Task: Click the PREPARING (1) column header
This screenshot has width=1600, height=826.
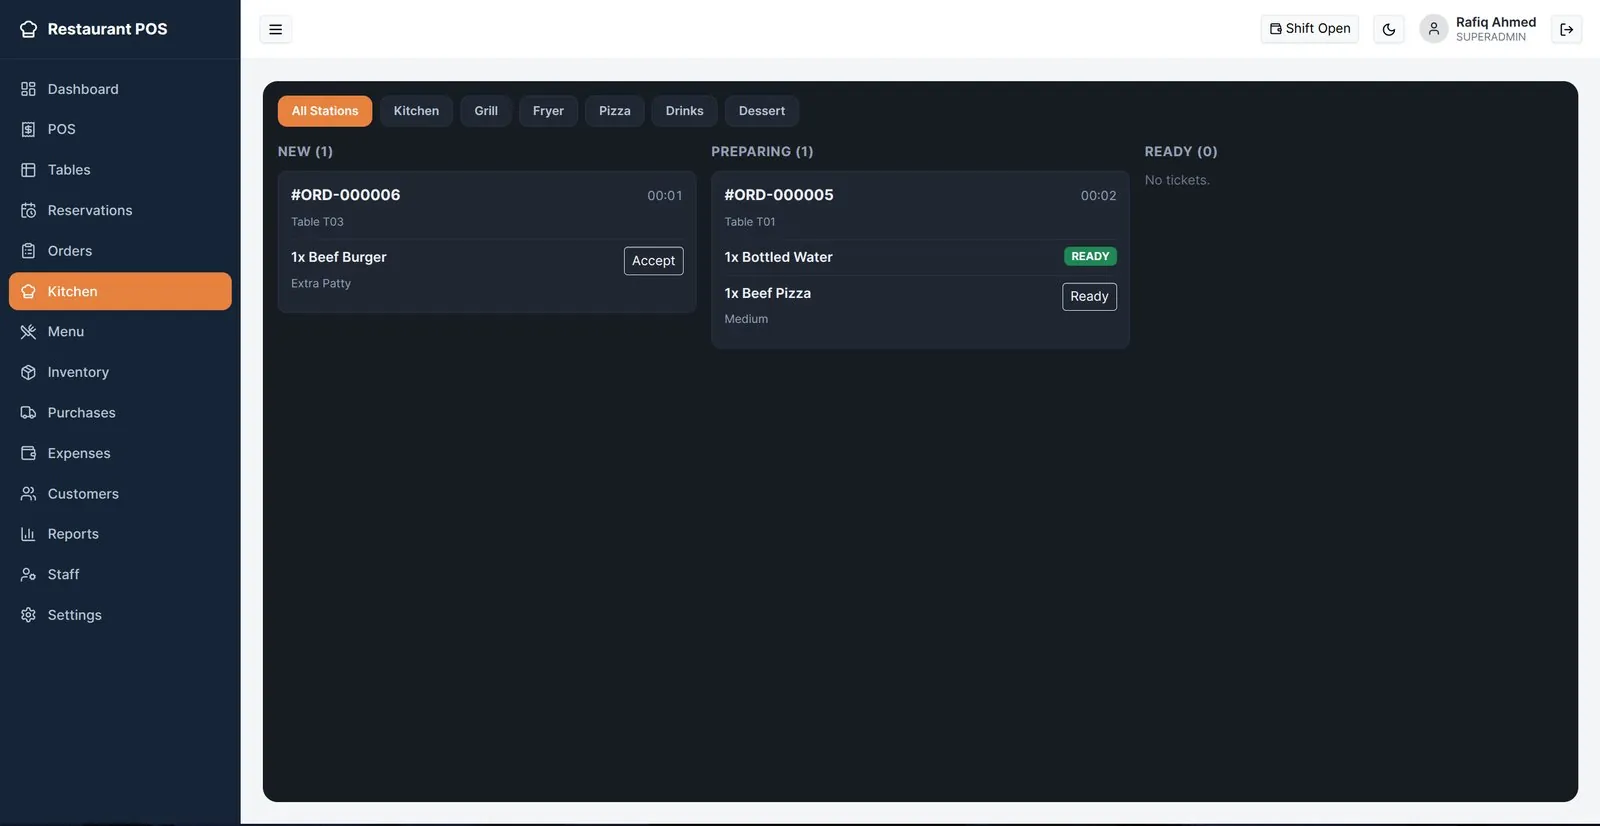Action: [762, 152]
